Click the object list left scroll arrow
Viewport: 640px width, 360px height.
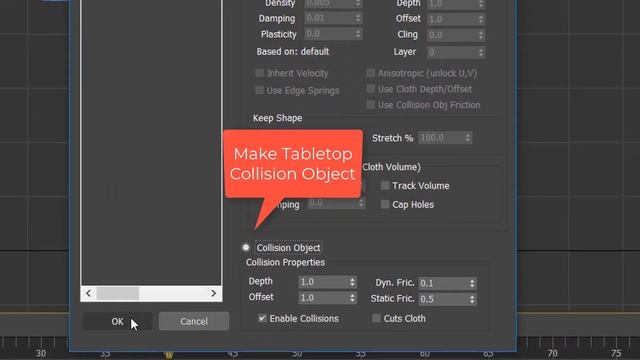(89, 293)
